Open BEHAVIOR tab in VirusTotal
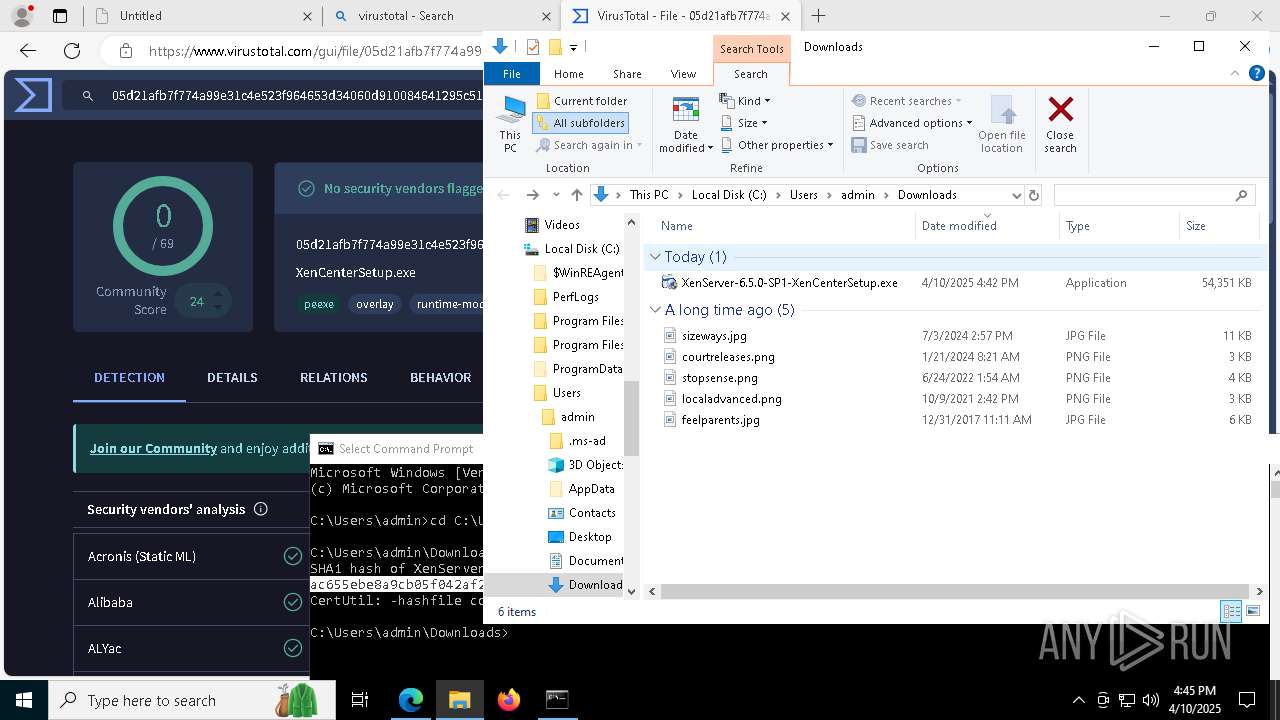Image resolution: width=1280 pixels, height=720 pixels. 440,378
